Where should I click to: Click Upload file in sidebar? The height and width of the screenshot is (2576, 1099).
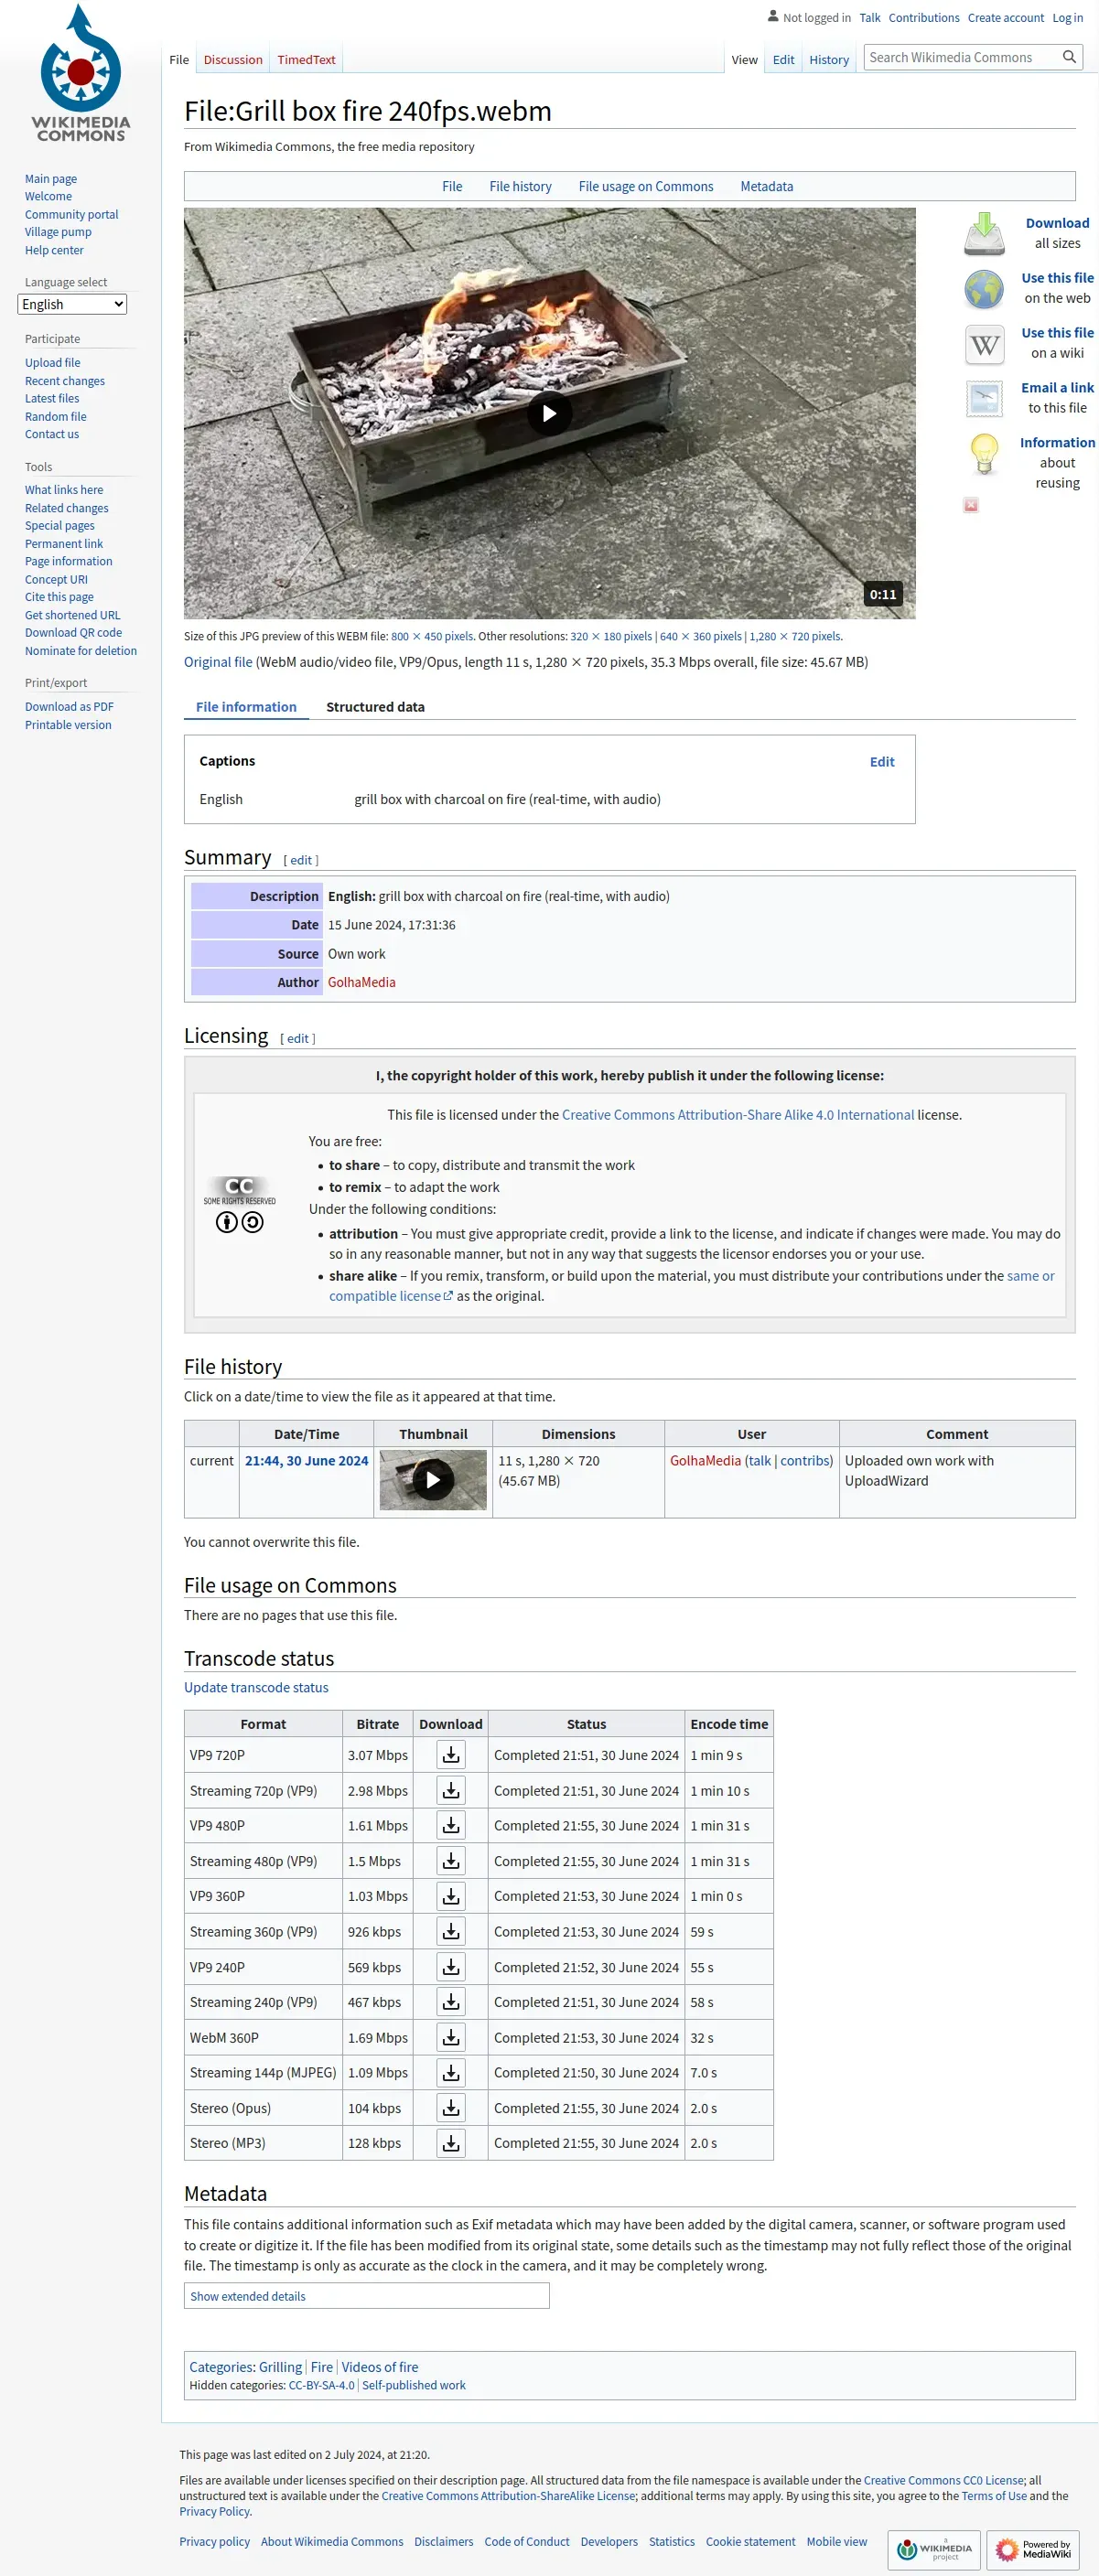[x=53, y=363]
